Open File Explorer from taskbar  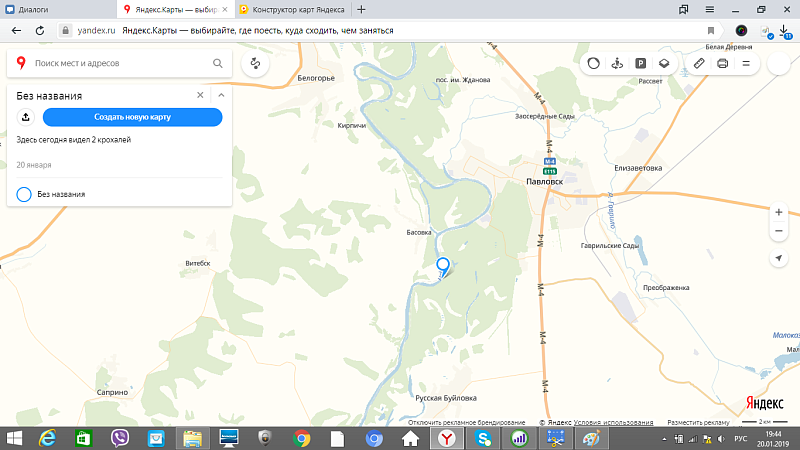click(x=192, y=438)
